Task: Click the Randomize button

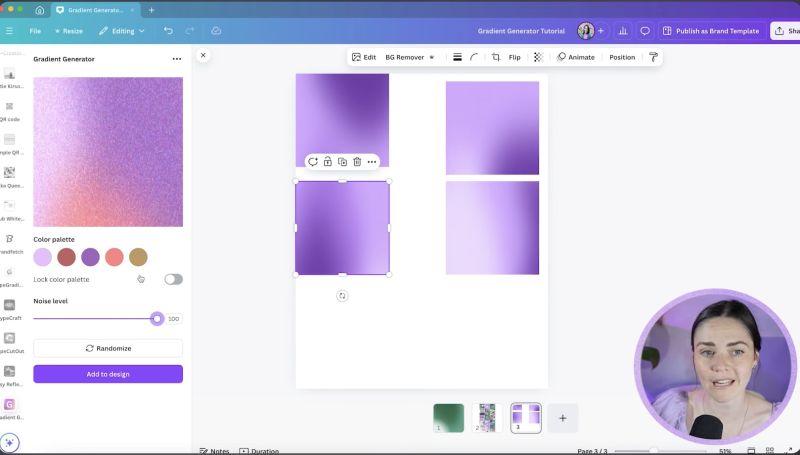Action: (108, 348)
